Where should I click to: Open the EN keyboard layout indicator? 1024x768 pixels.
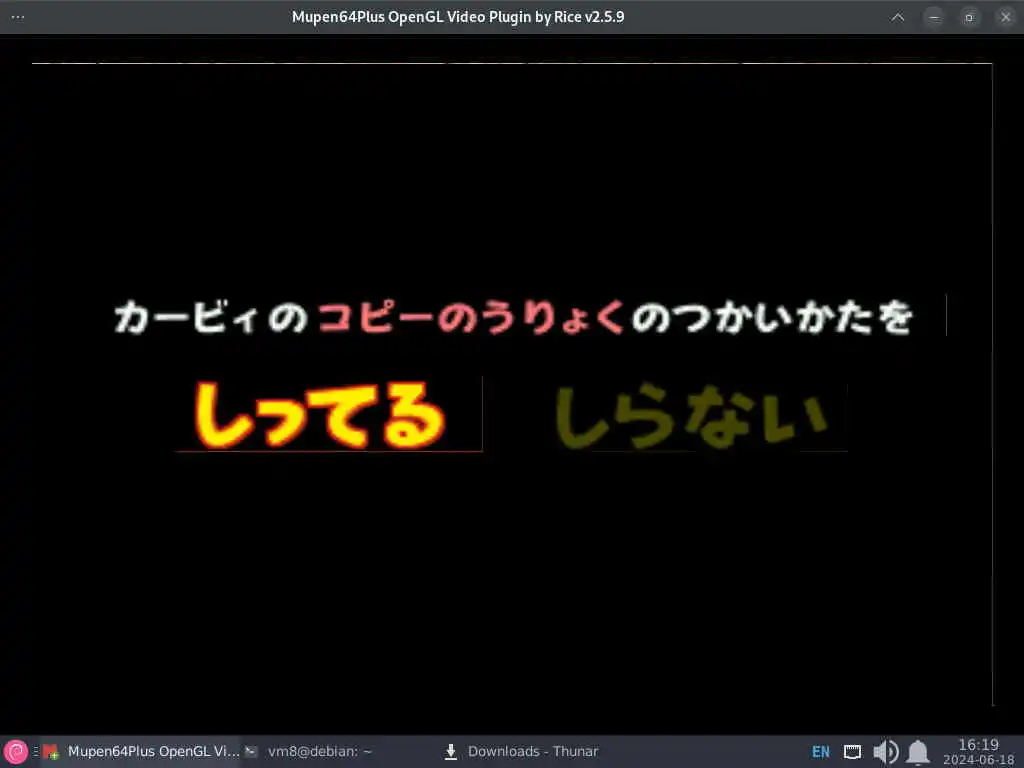(x=821, y=752)
